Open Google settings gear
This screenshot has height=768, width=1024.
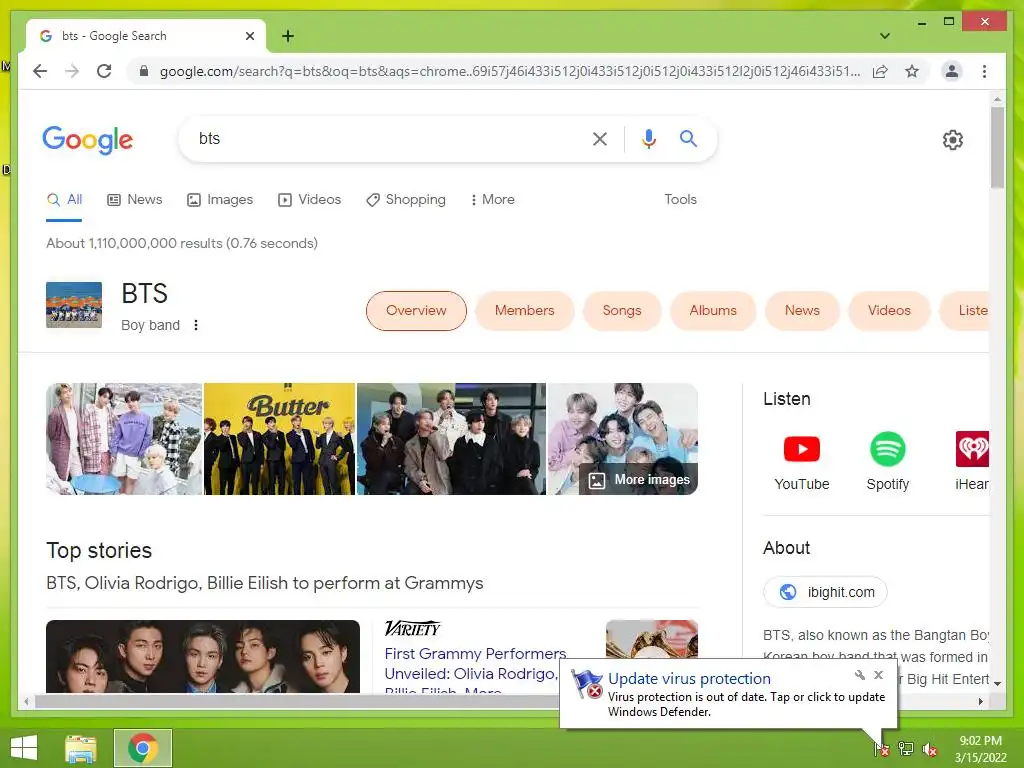pos(952,140)
